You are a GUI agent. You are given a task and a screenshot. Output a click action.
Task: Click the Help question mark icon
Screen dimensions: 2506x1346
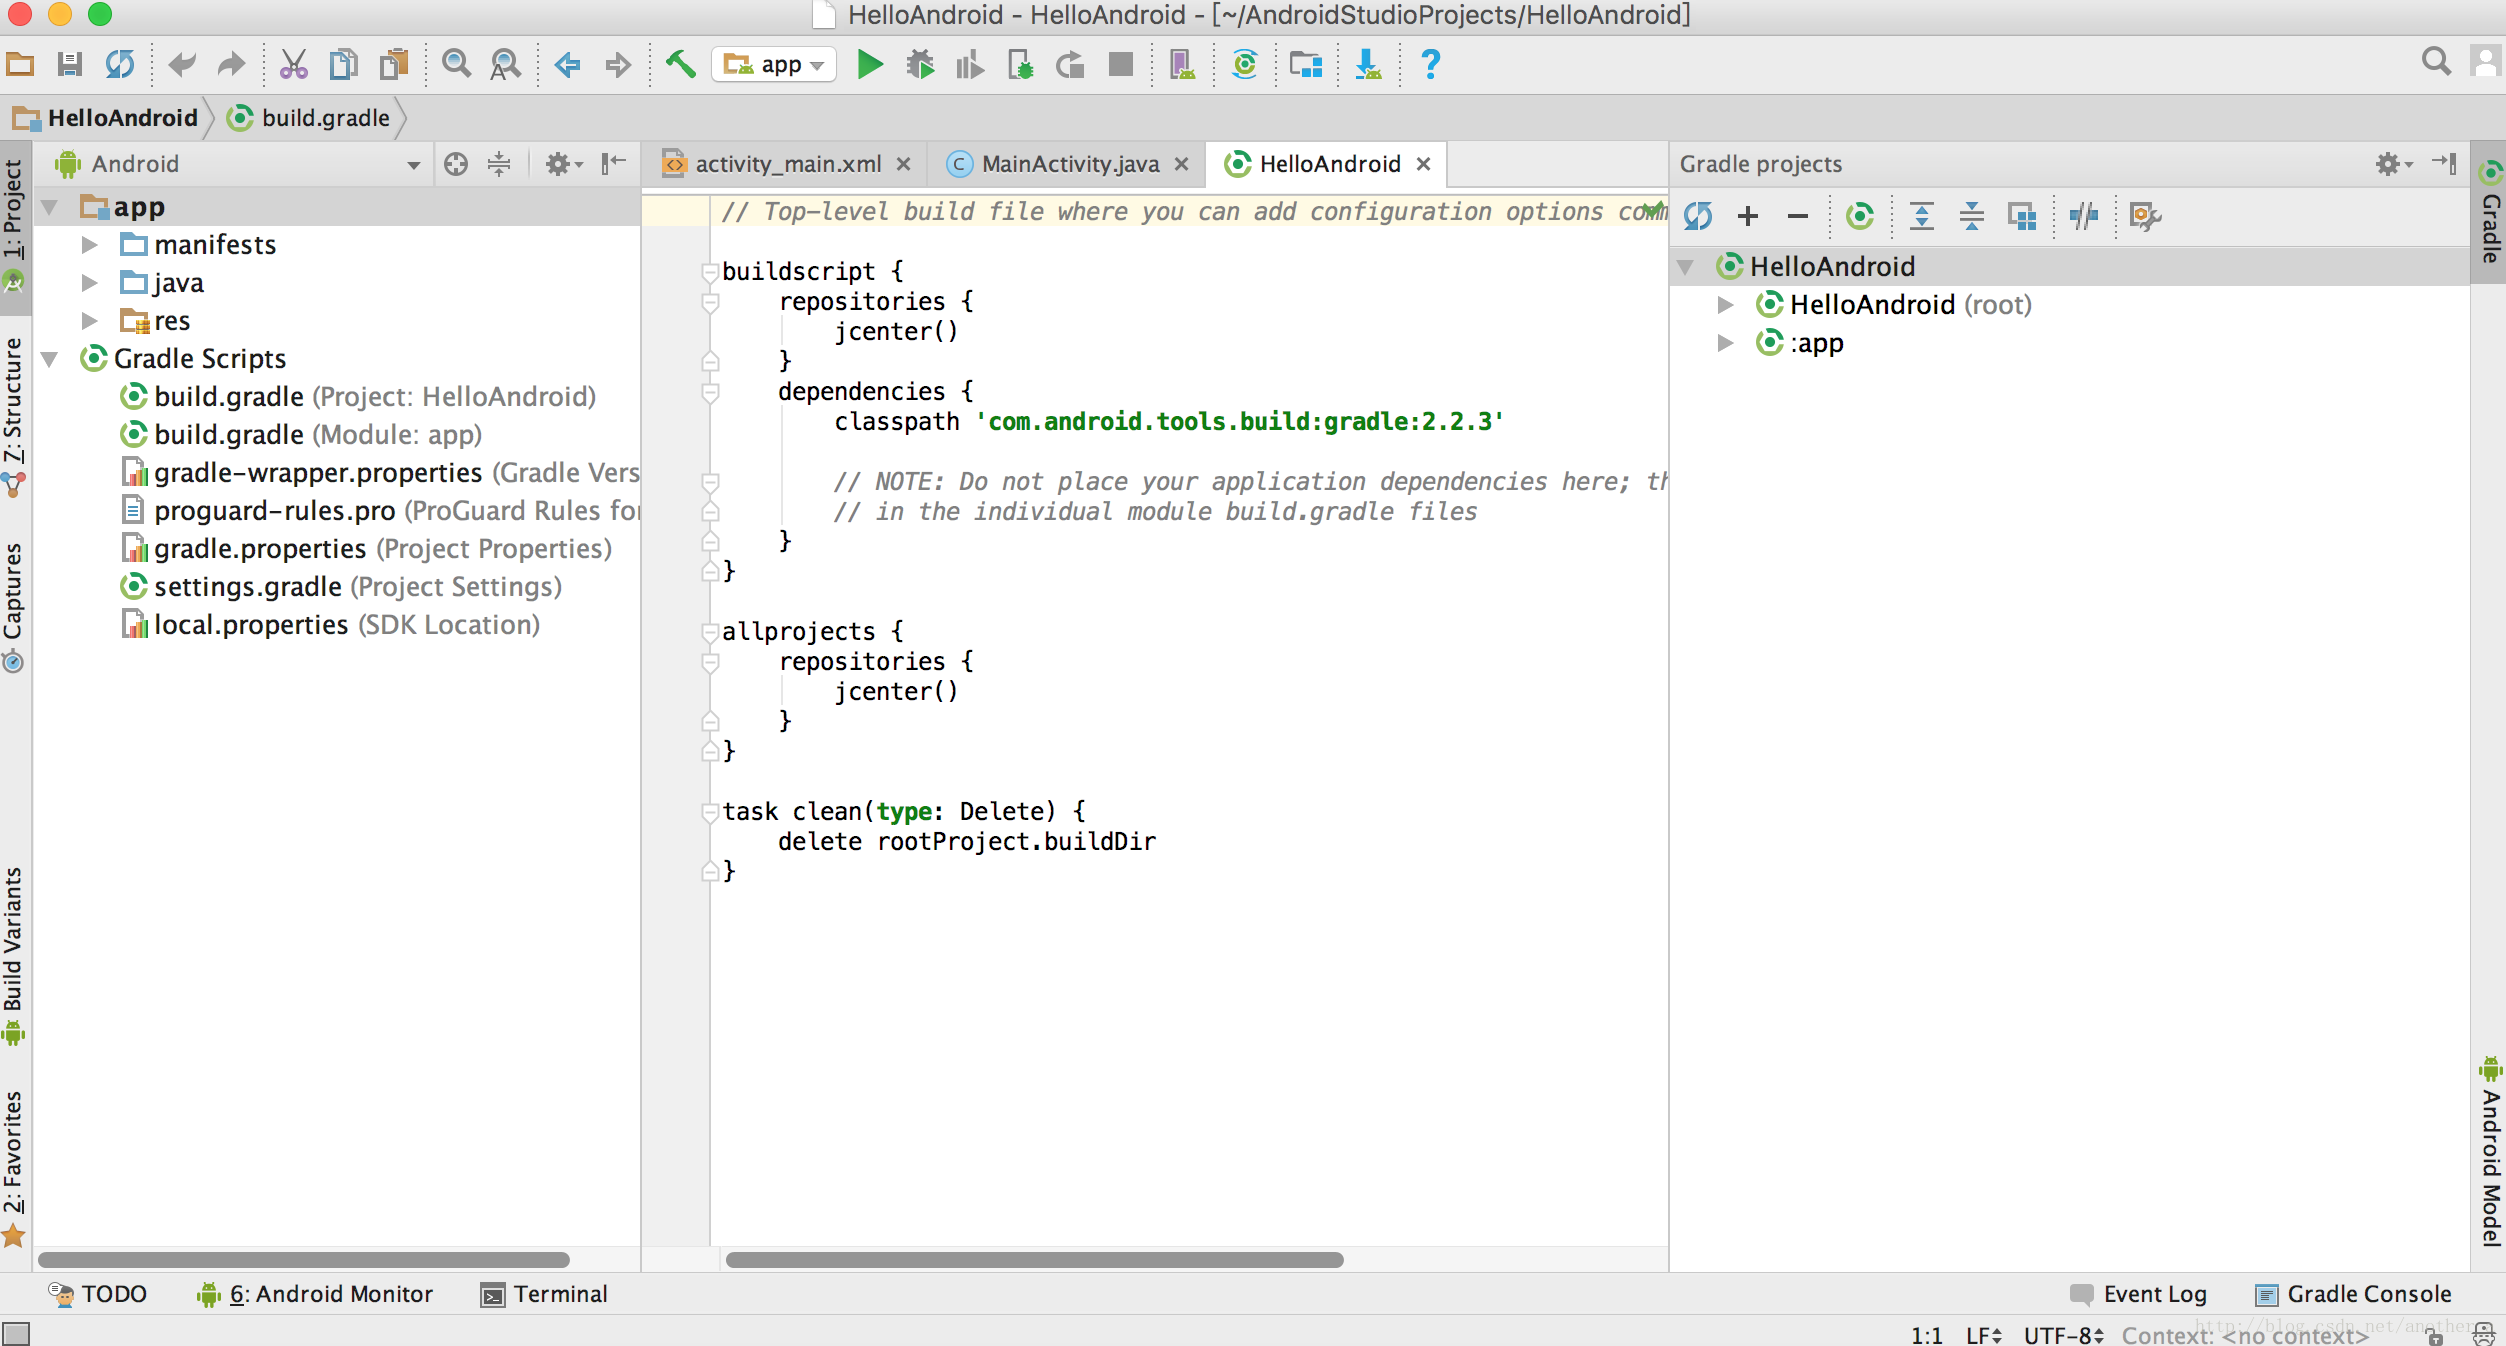pos(1431,65)
